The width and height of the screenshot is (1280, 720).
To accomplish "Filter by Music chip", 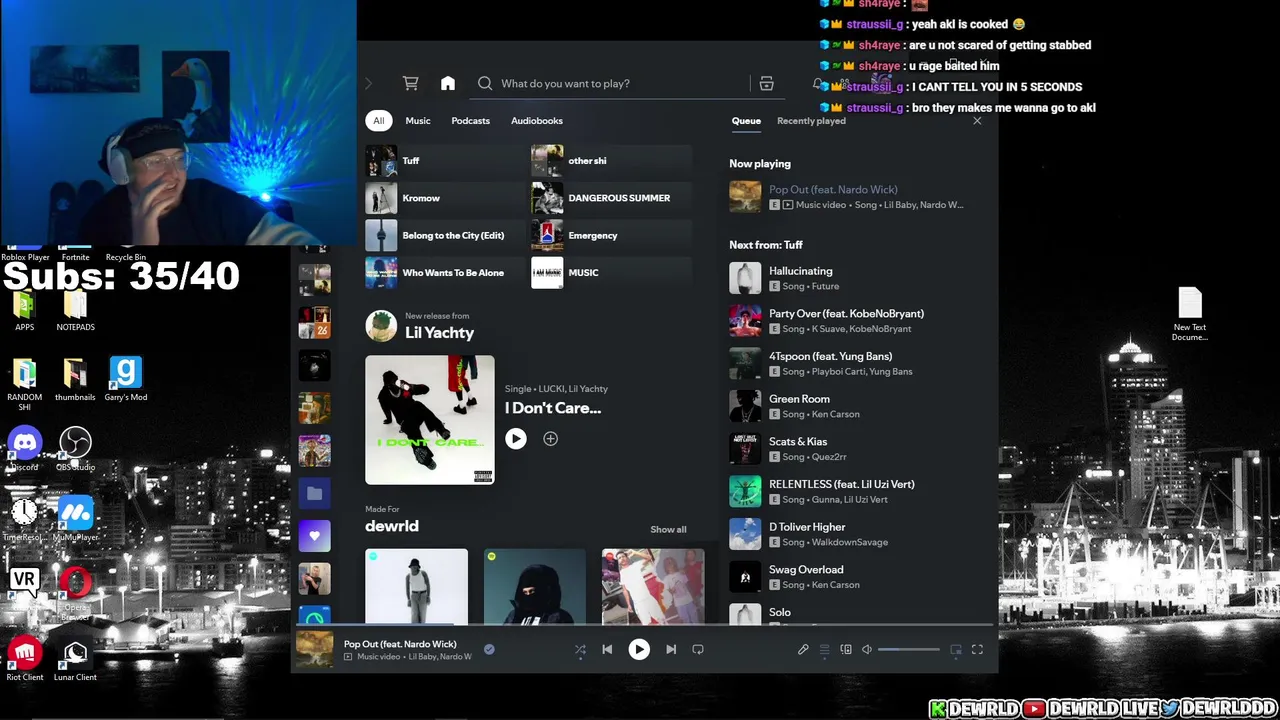I will pos(418,121).
